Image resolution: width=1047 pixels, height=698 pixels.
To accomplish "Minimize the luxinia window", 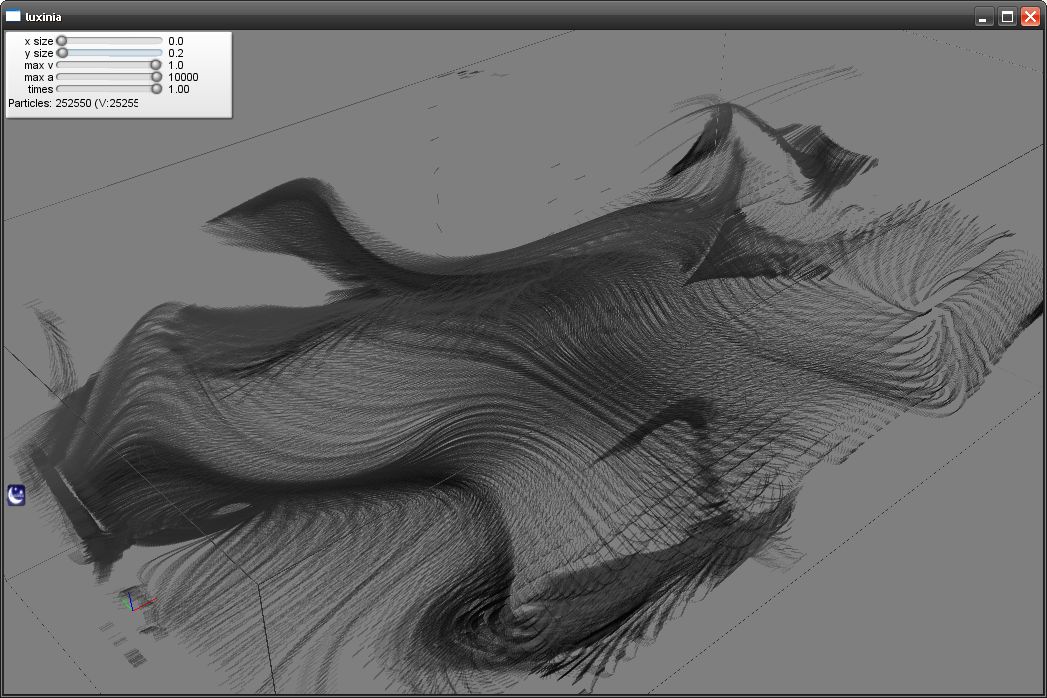I will (984, 17).
